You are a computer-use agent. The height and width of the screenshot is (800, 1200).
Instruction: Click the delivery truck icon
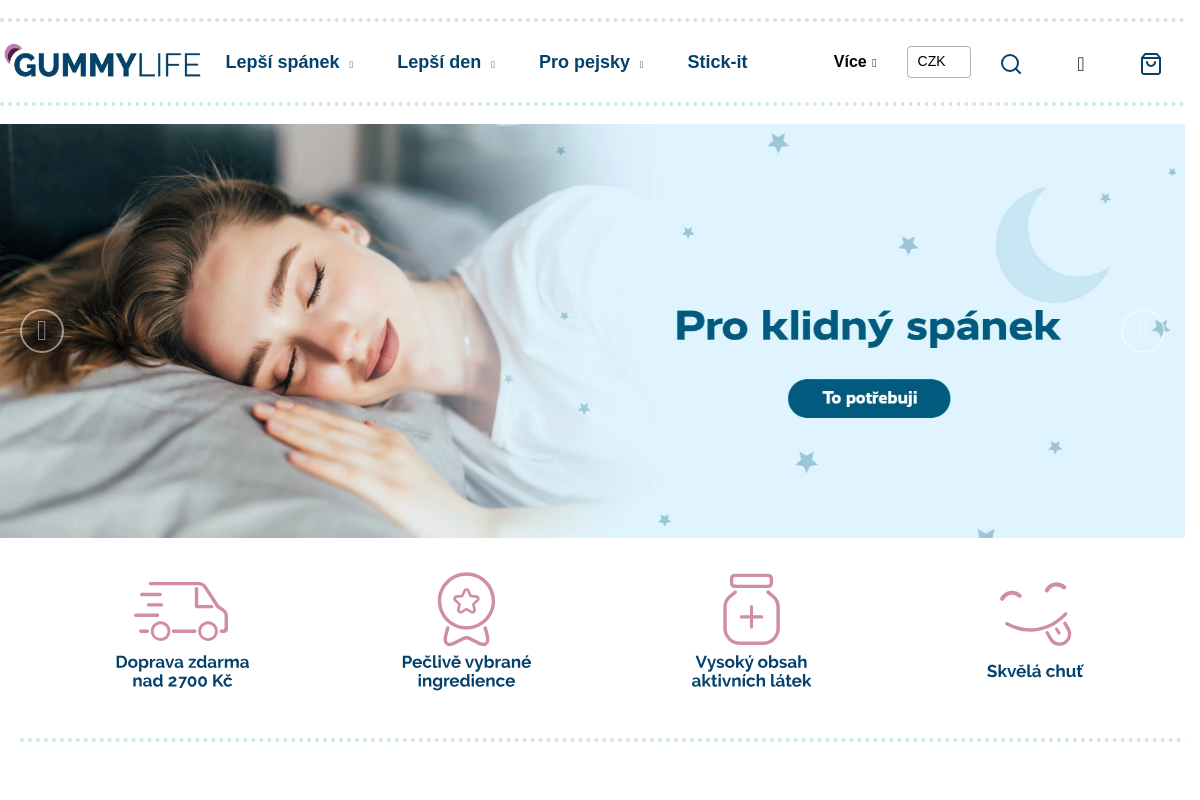181,611
